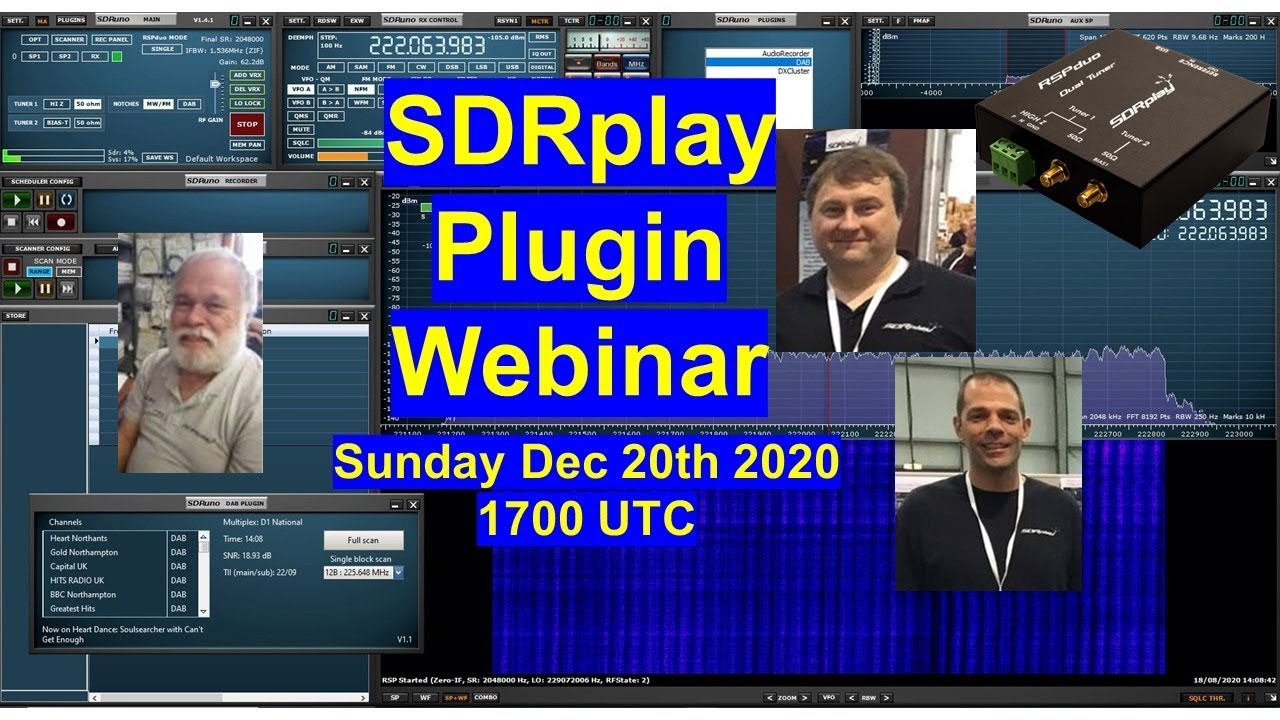This screenshot has height=720, width=1280.
Task: Toggle HI Z input on Tuner 1
Action: point(56,103)
